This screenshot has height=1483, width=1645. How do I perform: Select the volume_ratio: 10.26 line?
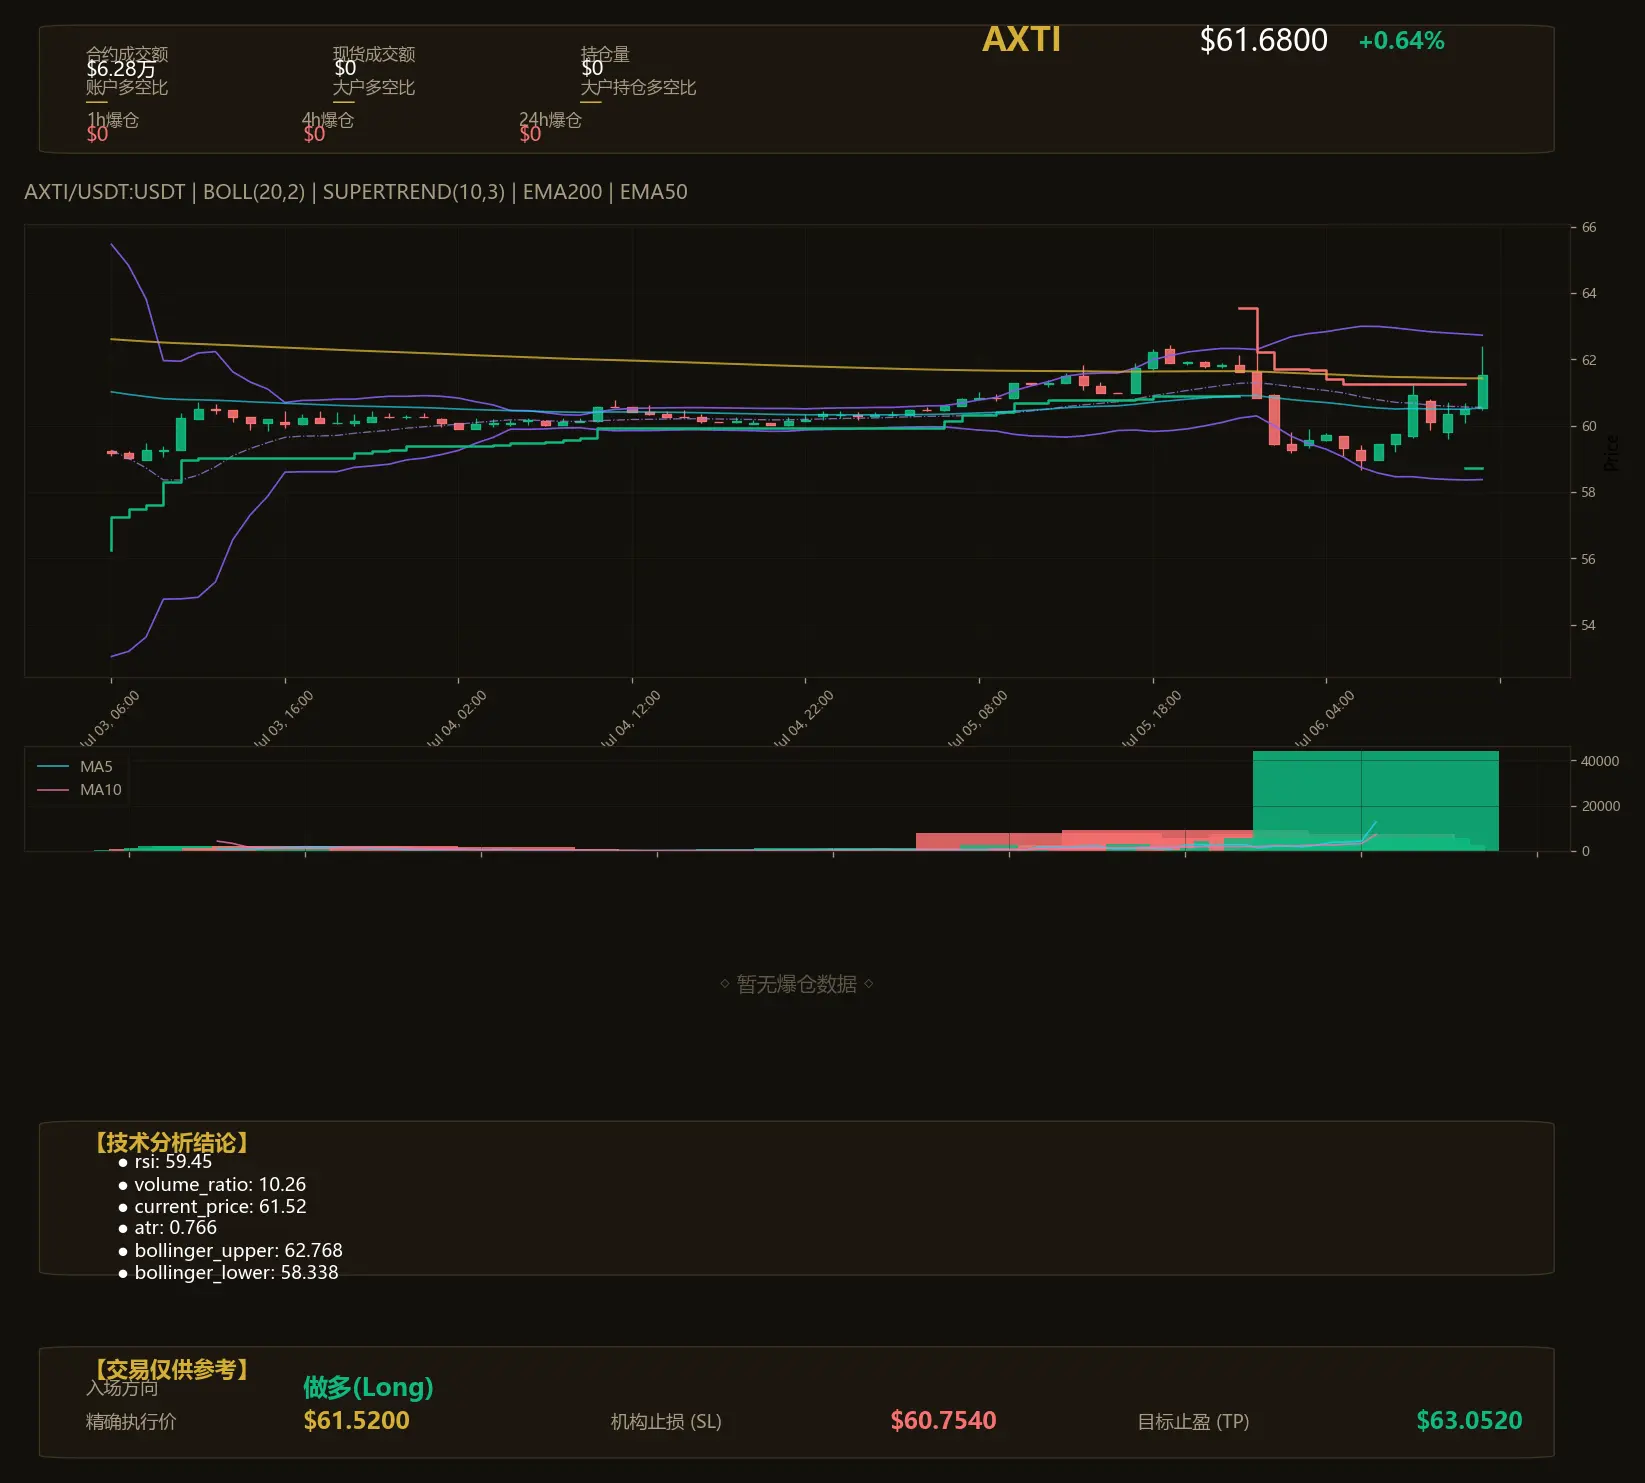coord(220,1185)
